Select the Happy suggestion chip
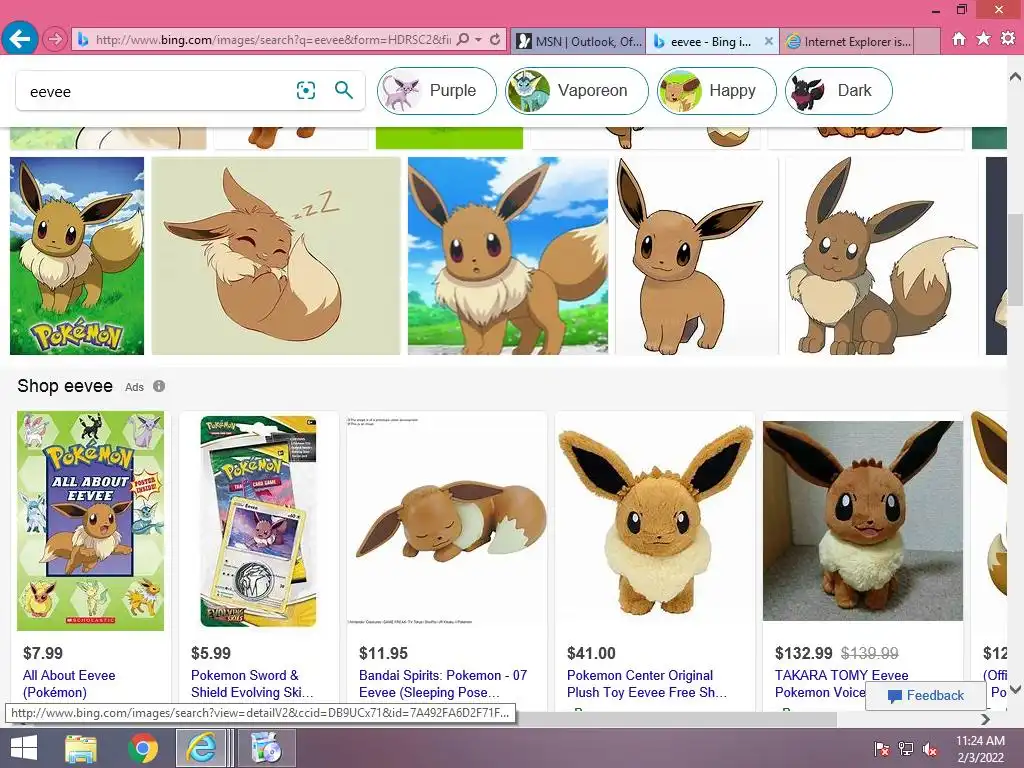 point(716,91)
